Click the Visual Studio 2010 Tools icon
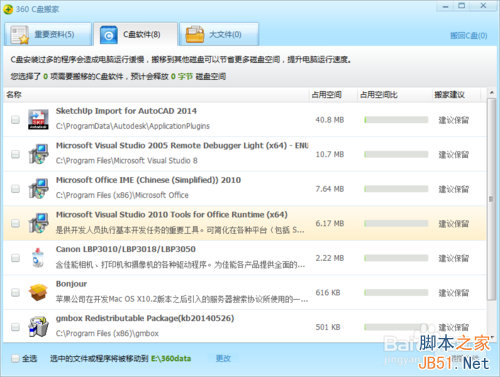The width and height of the screenshot is (500, 377). tap(38, 223)
